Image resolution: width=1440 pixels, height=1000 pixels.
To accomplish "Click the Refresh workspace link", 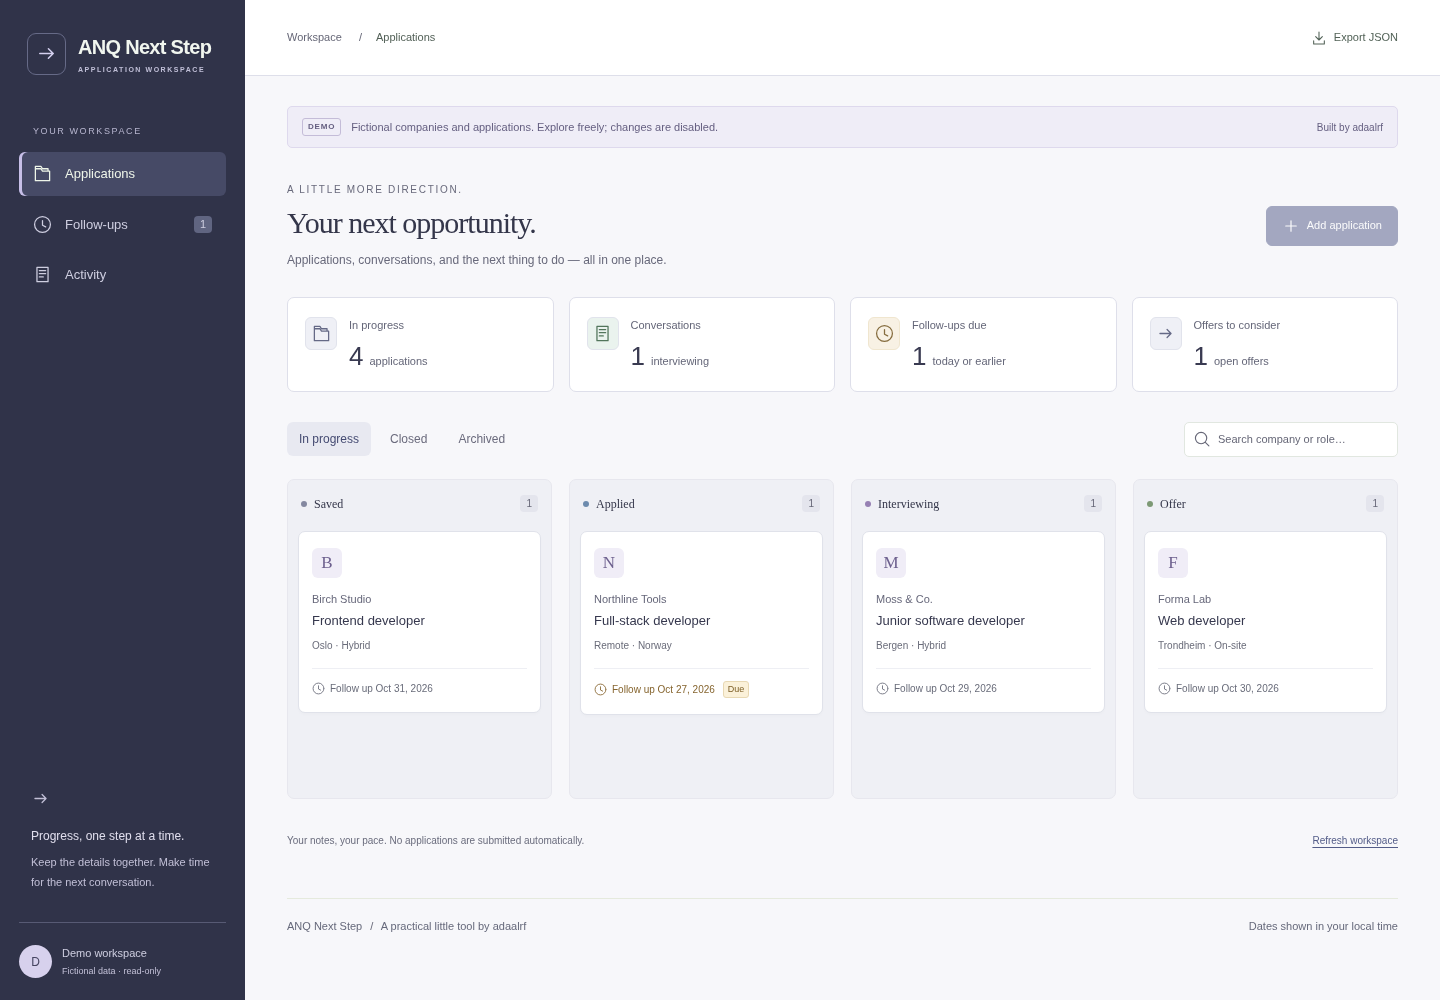I will point(1355,841).
